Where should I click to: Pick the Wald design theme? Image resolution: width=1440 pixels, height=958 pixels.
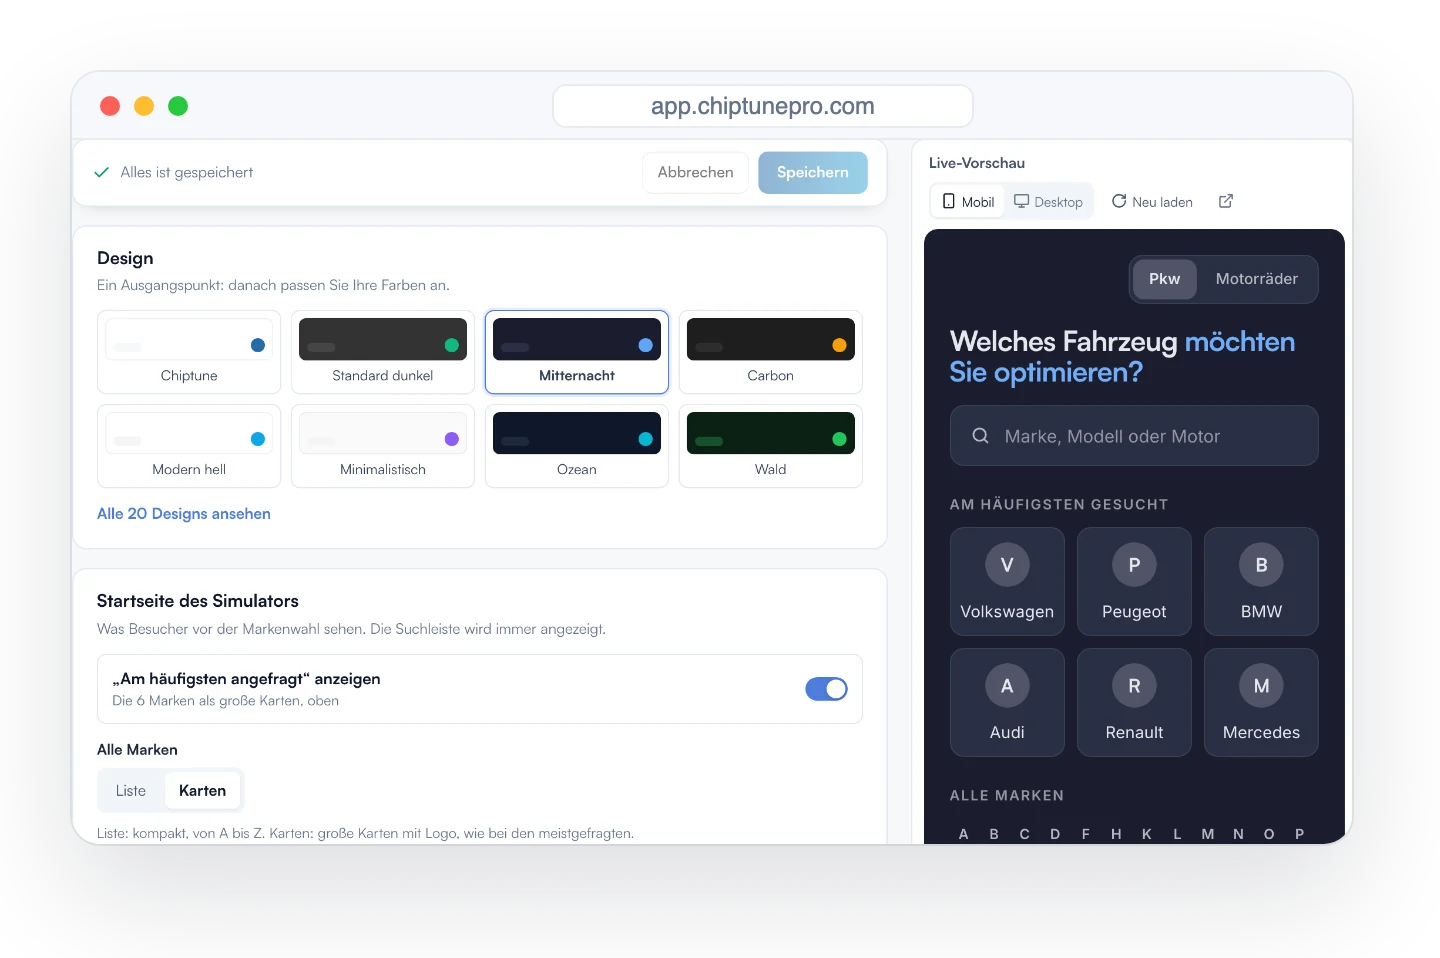tap(771, 446)
